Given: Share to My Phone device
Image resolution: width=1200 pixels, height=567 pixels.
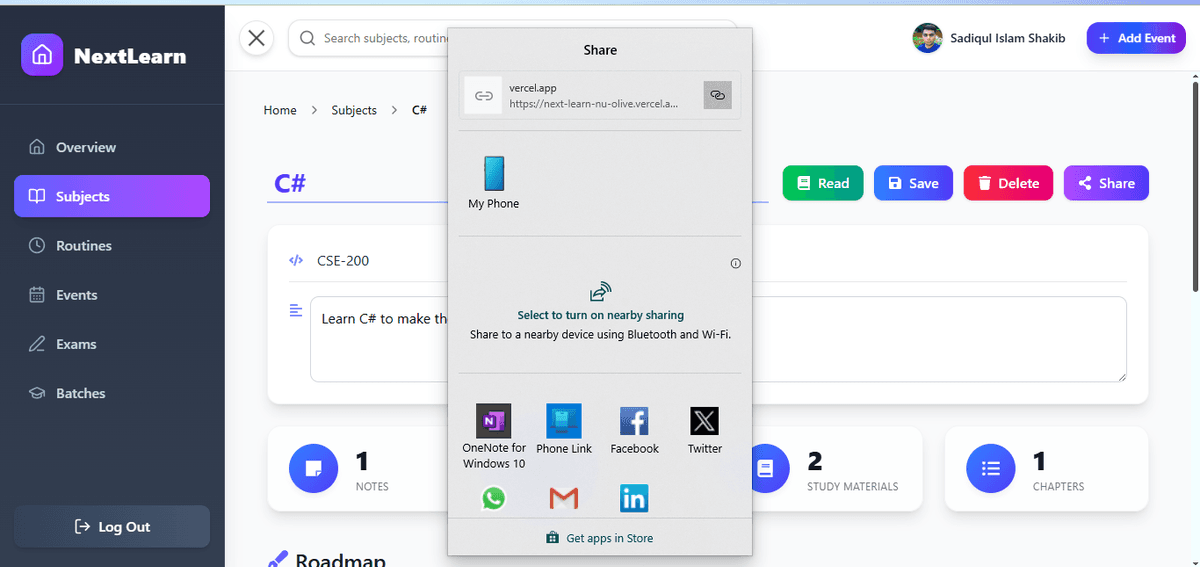Looking at the screenshot, I should (494, 182).
